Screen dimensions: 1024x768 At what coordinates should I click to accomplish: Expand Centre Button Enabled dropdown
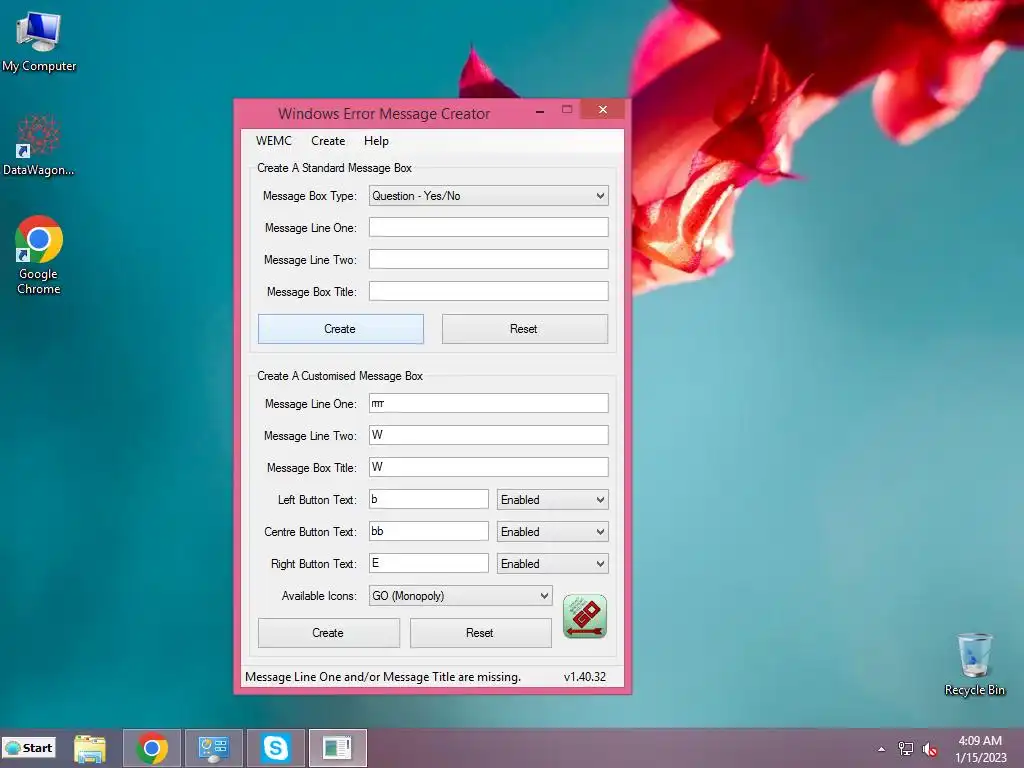(x=552, y=532)
